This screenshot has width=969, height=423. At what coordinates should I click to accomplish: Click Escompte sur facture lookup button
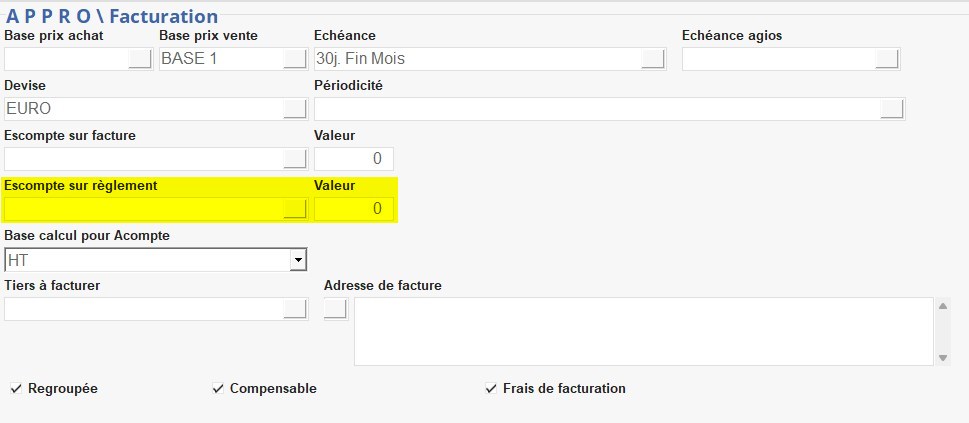(294, 158)
